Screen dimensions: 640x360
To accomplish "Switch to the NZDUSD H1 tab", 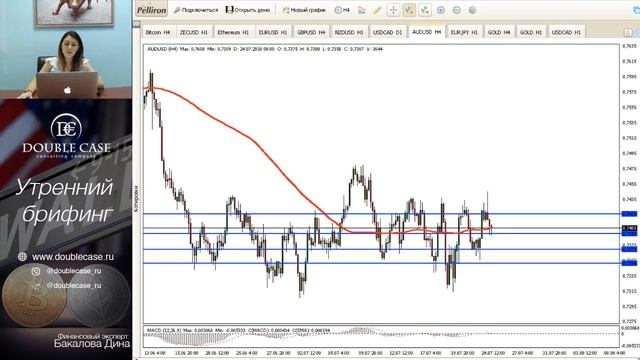I will pos(349,32).
